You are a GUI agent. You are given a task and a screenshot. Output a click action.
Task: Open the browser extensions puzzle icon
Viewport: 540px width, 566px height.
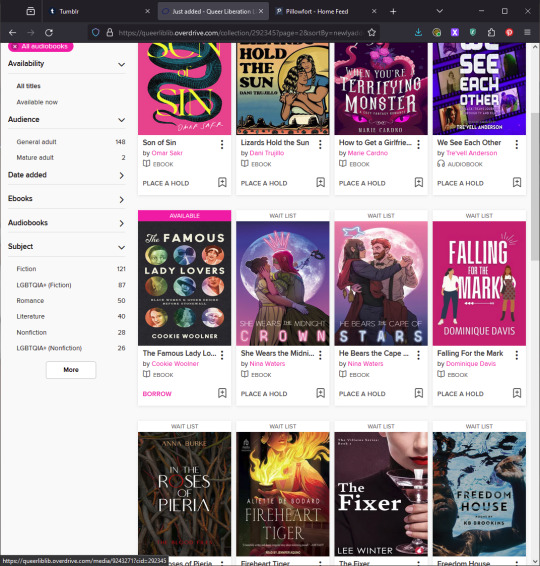click(491, 32)
